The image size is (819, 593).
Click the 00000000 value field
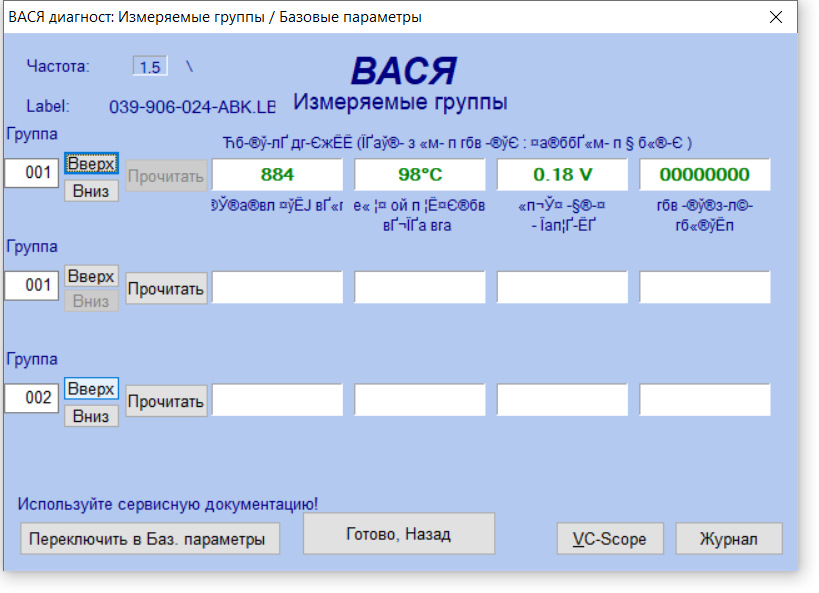coord(705,175)
